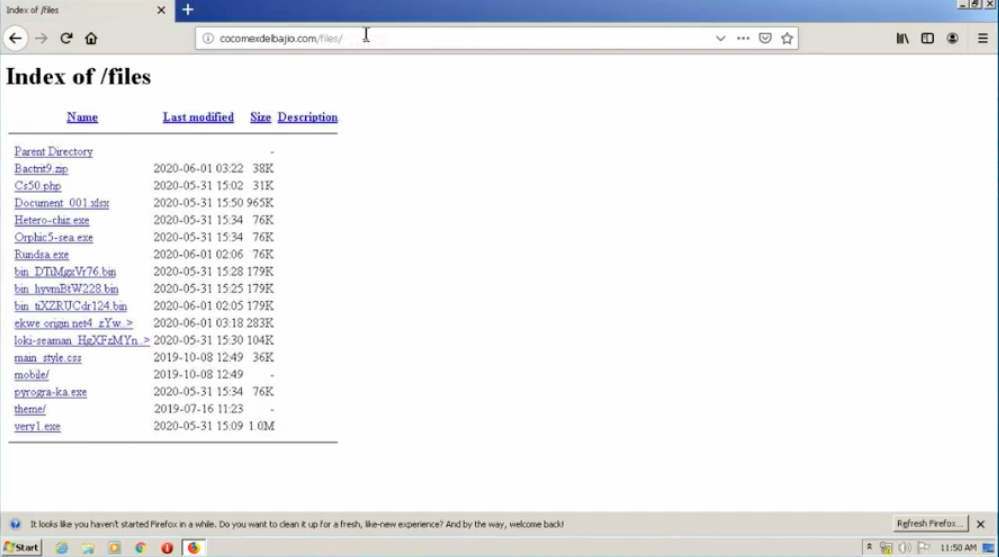
Task: Click the volume speaker tray icon
Action: click(x=905, y=547)
